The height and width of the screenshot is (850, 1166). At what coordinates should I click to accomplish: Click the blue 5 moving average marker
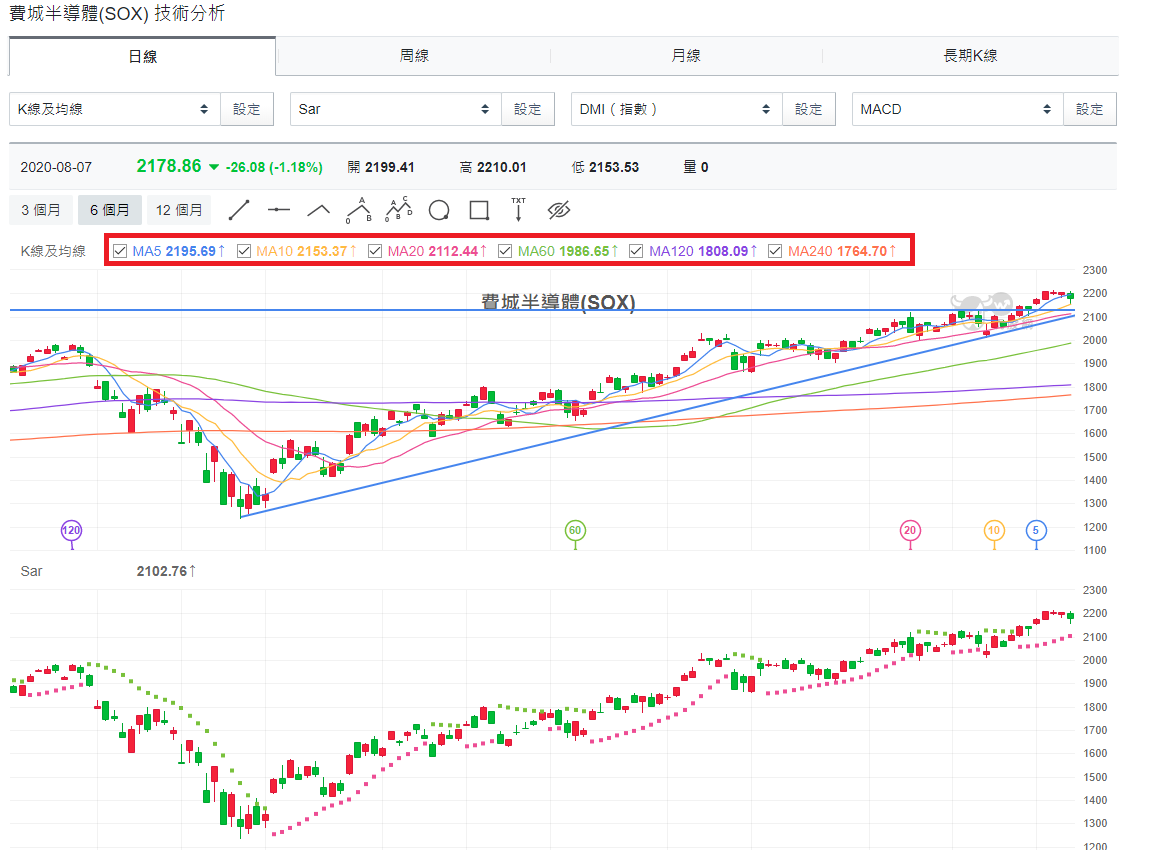pyautogui.click(x=1036, y=530)
